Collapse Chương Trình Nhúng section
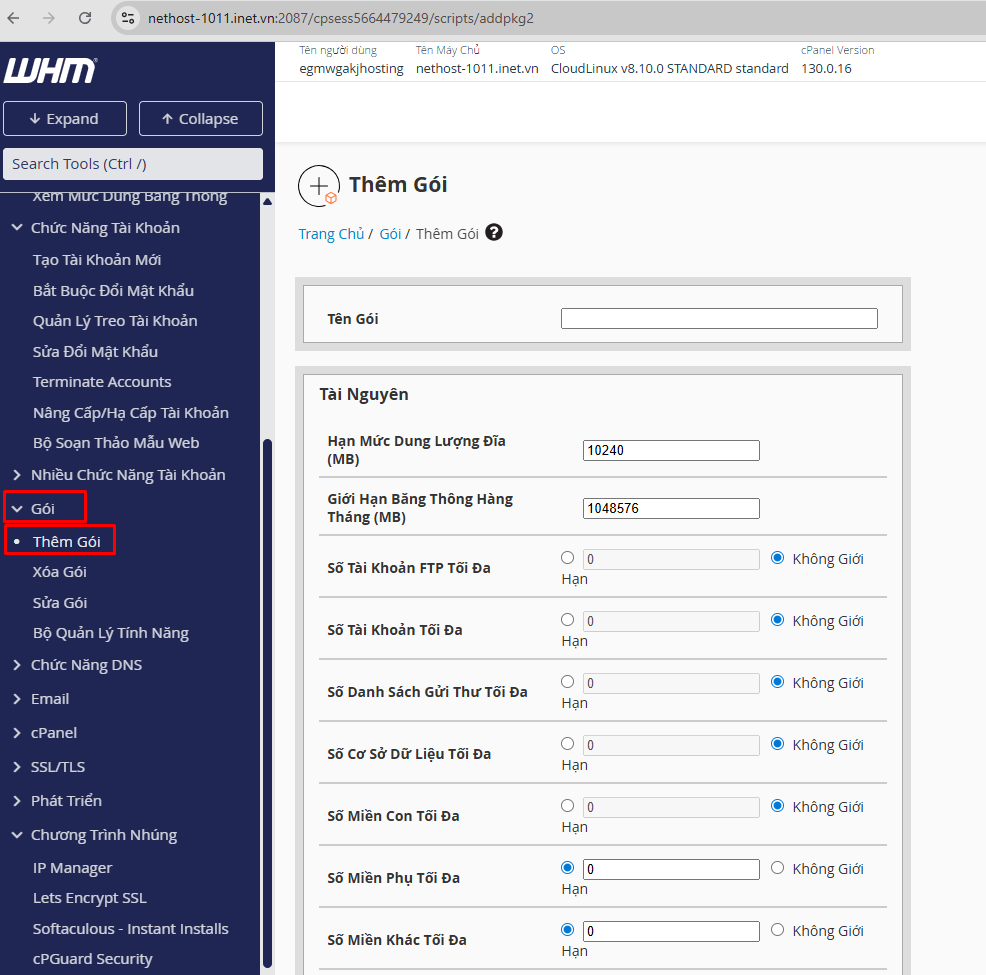 click(17, 835)
